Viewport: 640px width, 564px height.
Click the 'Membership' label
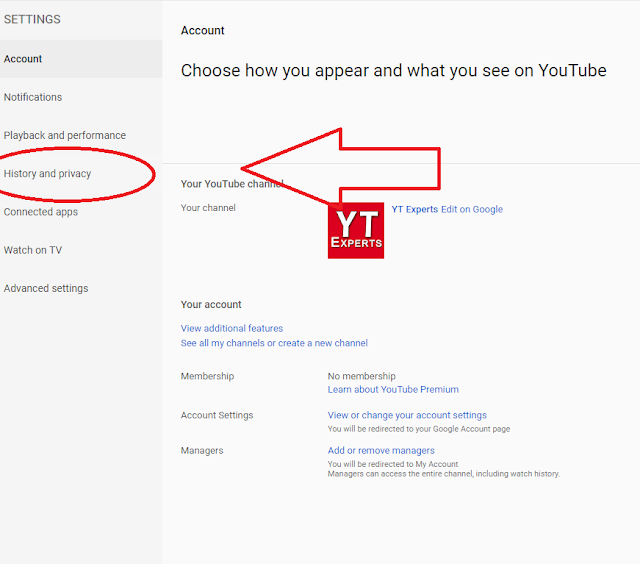[207, 376]
